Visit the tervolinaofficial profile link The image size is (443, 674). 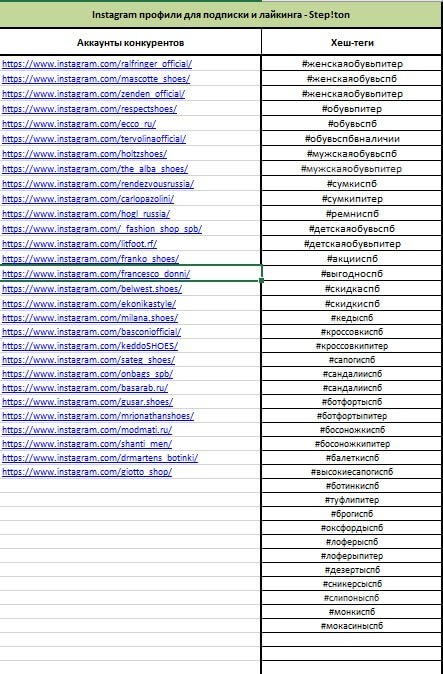point(94,139)
